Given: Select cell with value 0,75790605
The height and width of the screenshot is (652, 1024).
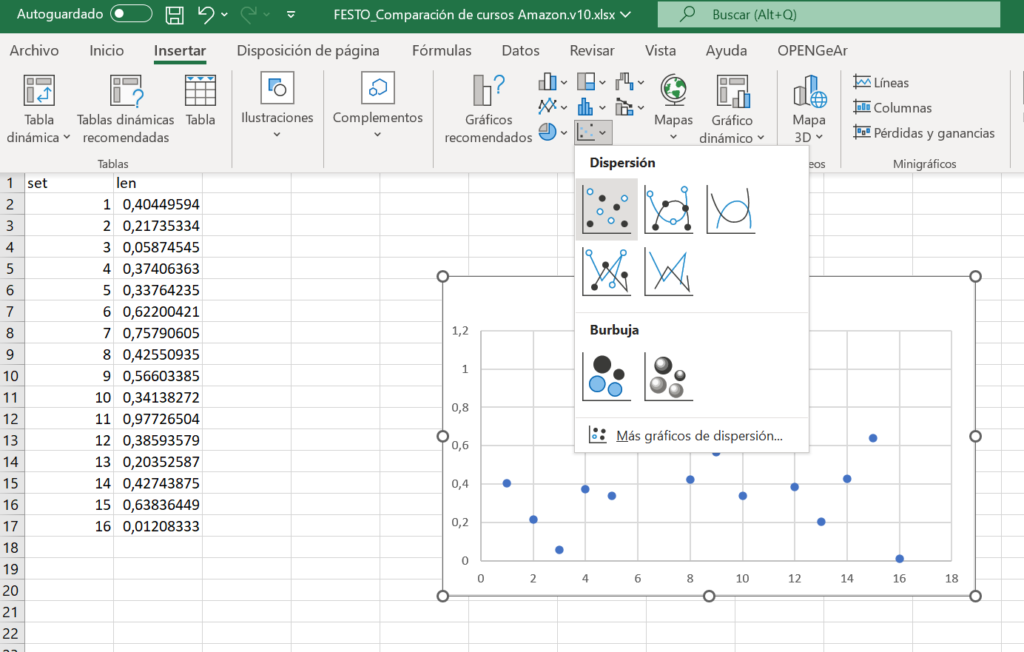Looking at the screenshot, I should coord(158,333).
